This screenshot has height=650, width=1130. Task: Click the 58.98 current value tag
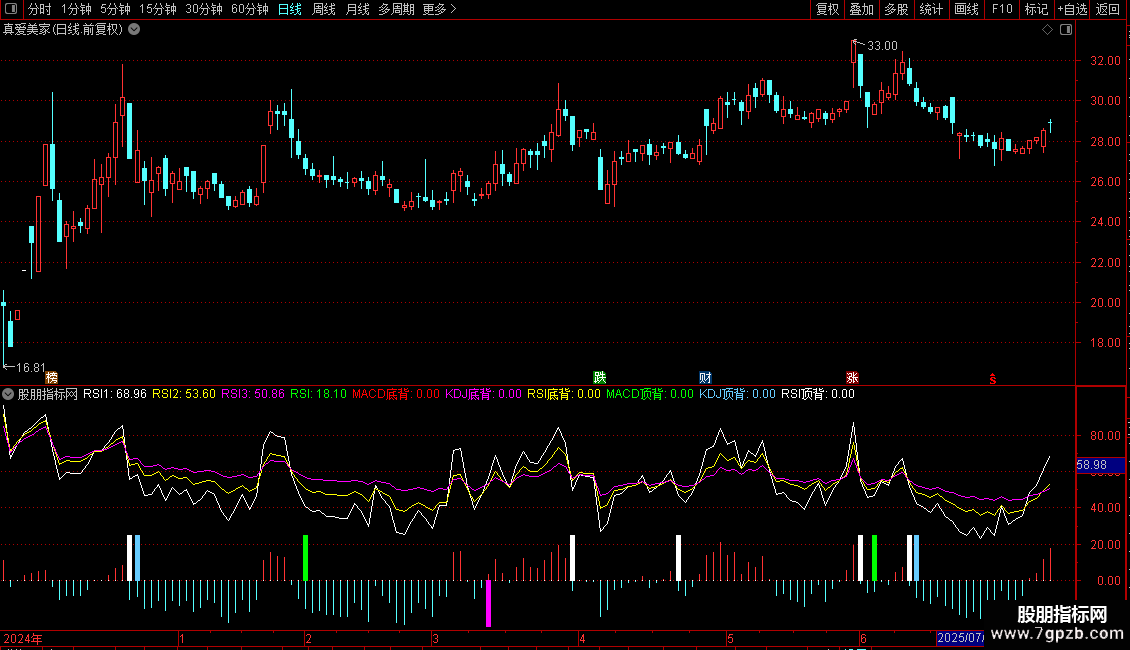pos(1100,466)
